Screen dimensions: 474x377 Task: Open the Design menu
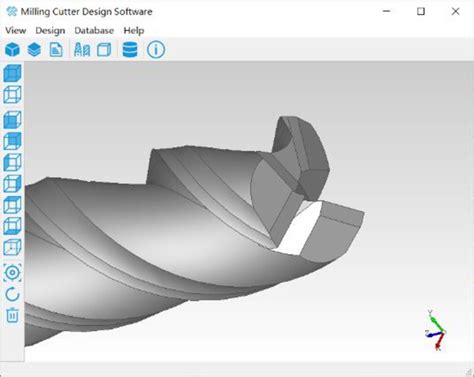coord(50,30)
